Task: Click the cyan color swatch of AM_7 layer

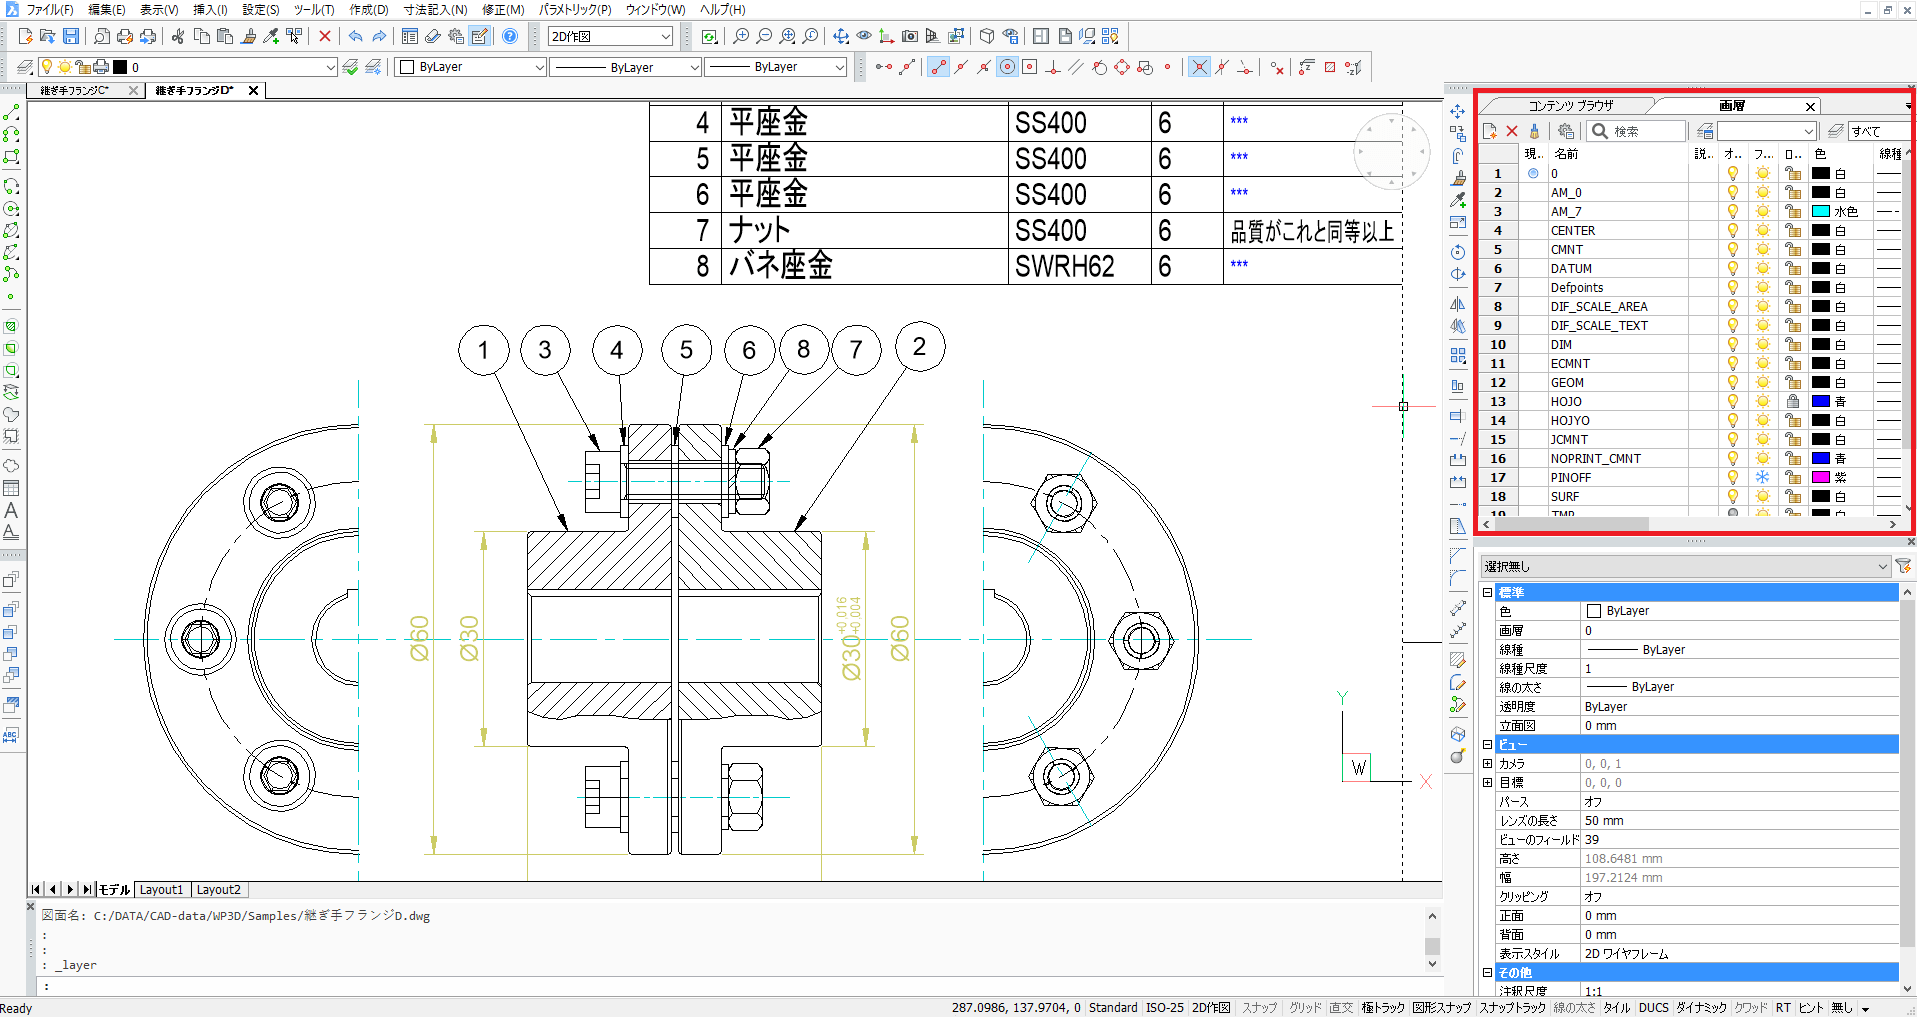Action: [x=1821, y=211]
